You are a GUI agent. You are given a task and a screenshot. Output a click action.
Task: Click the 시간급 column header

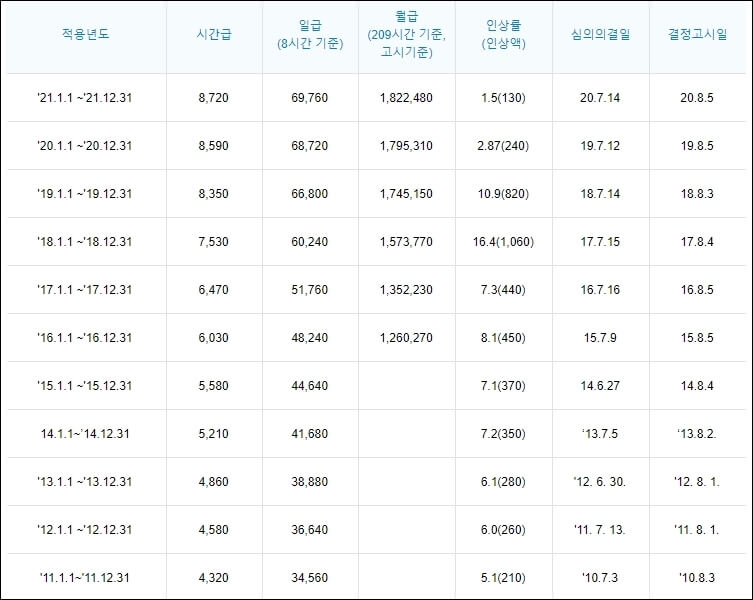click(x=214, y=34)
